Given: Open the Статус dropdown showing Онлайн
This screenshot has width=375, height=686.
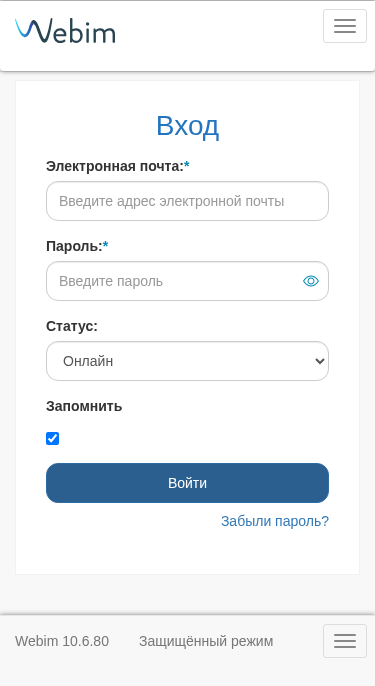Looking at the screenshot, I should [x=187, y=361].
